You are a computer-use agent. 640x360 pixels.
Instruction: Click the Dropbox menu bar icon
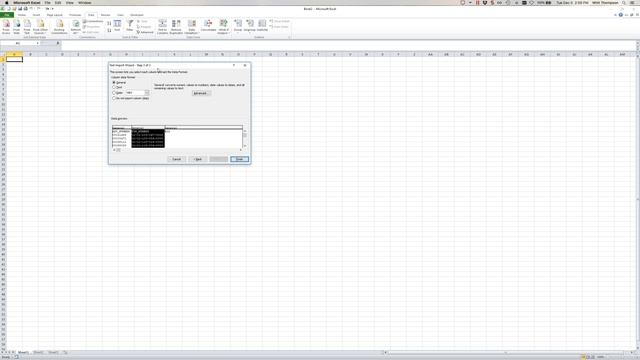point(485,2)
